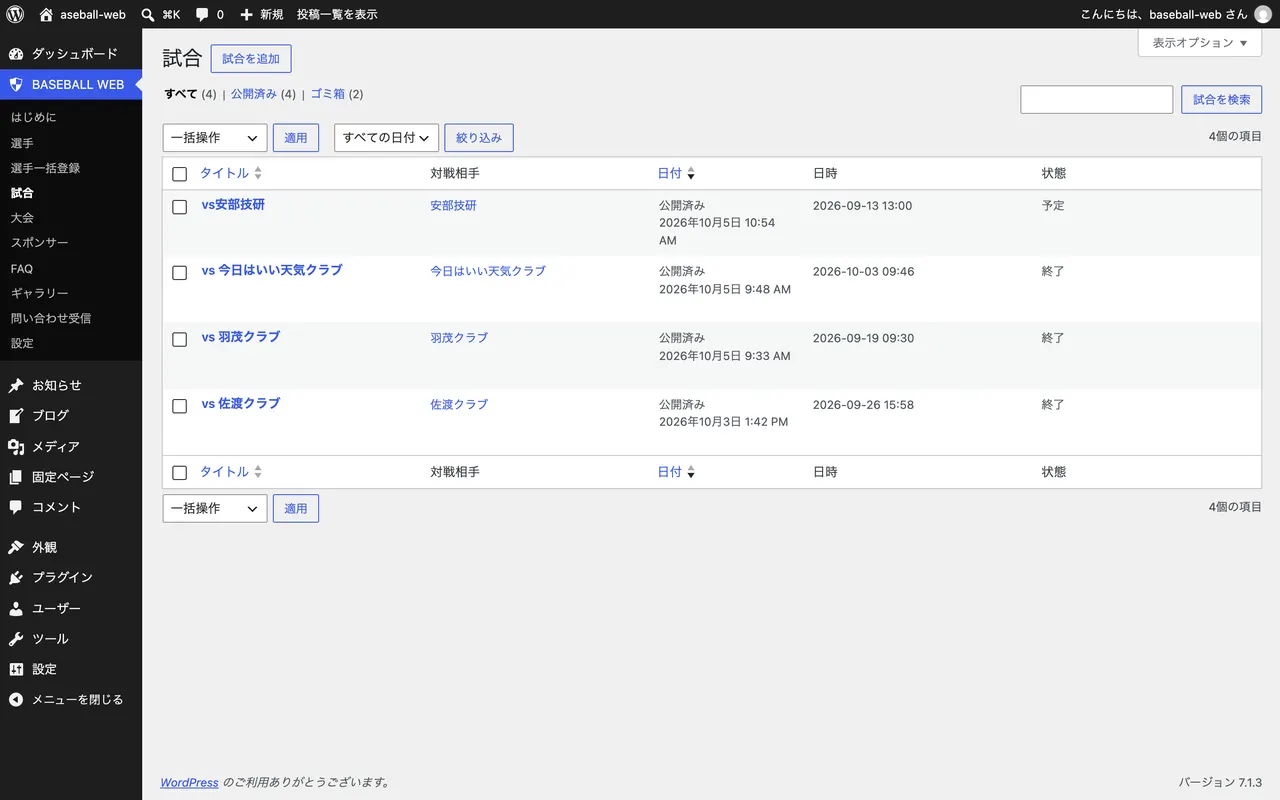Click the BASEBALL WEB shield icon
This screenshot has width=1280, height=800.
[16, 85]
